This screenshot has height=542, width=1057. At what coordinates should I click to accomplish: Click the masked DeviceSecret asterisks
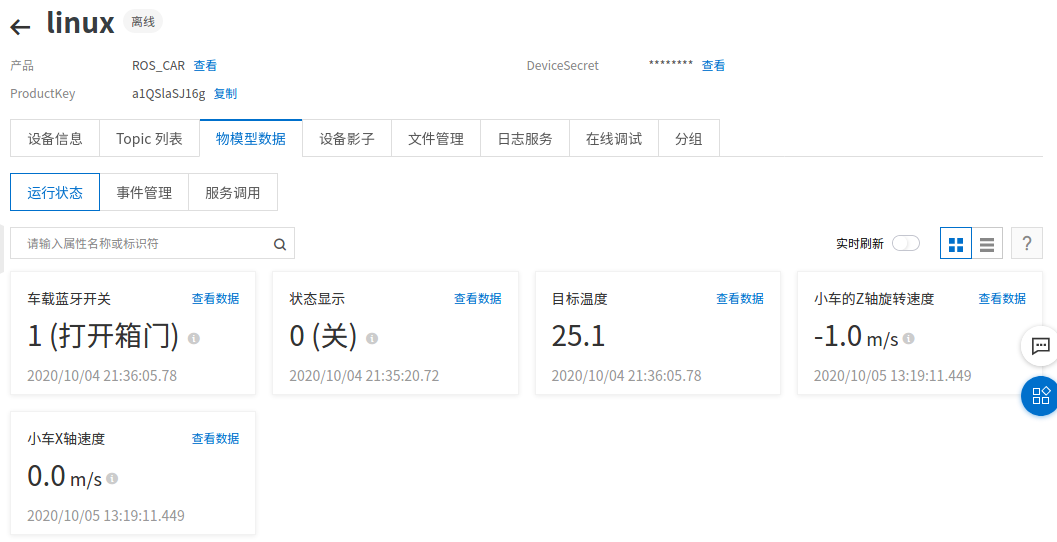(x=671, y=64)
